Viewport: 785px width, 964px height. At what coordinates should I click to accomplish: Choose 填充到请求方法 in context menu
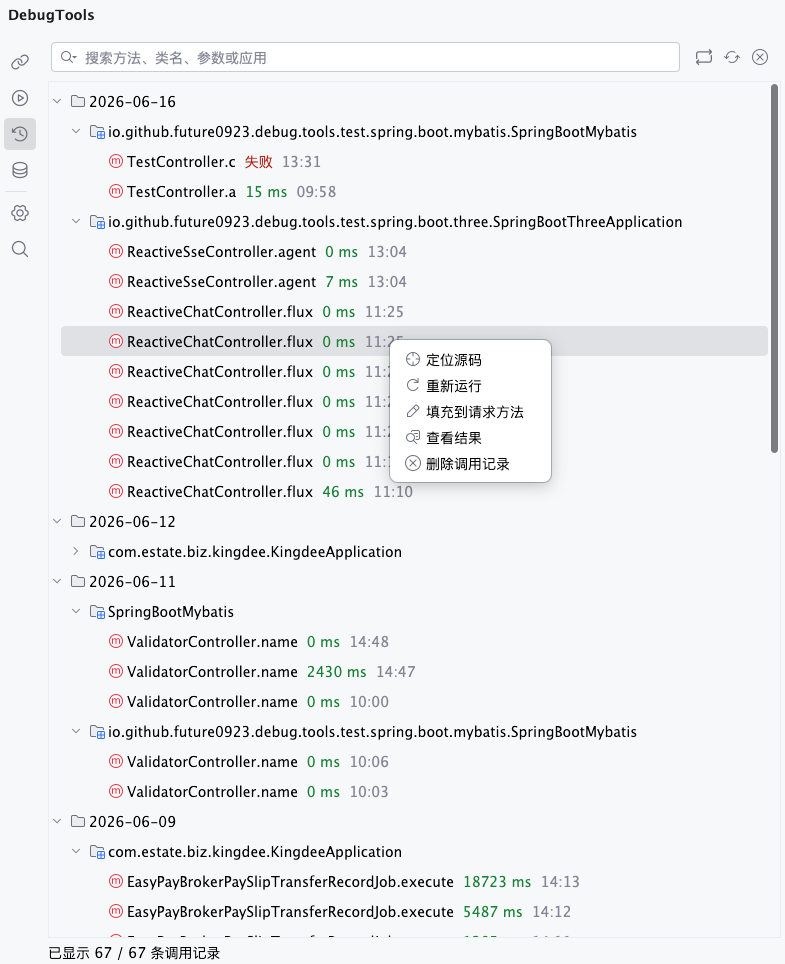470,412
